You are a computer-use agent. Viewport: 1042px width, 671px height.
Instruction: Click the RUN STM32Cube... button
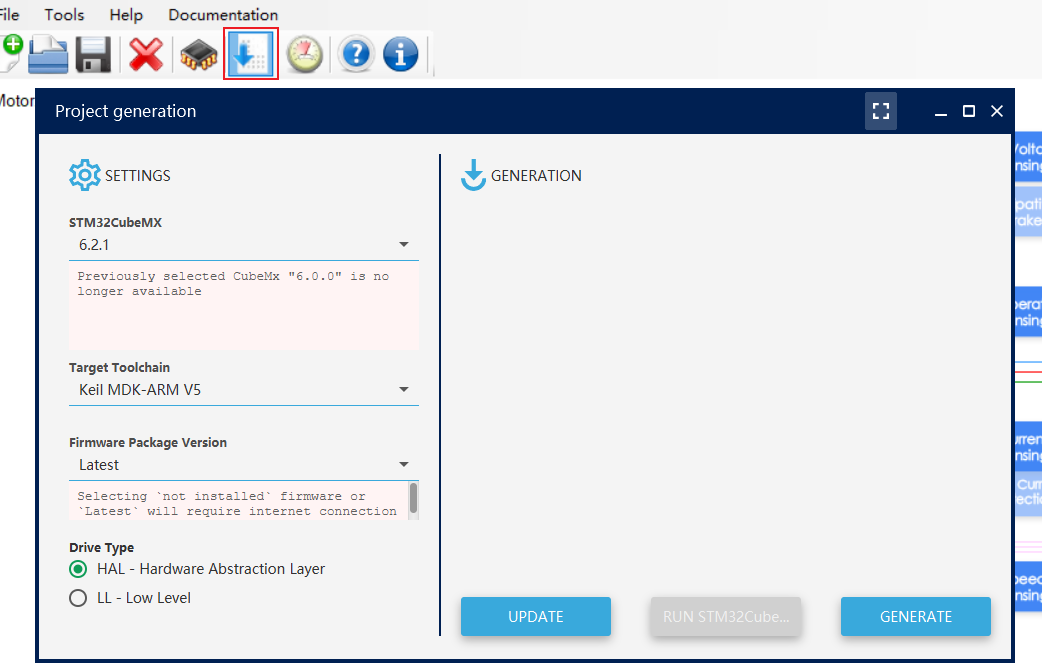[726, 617]
